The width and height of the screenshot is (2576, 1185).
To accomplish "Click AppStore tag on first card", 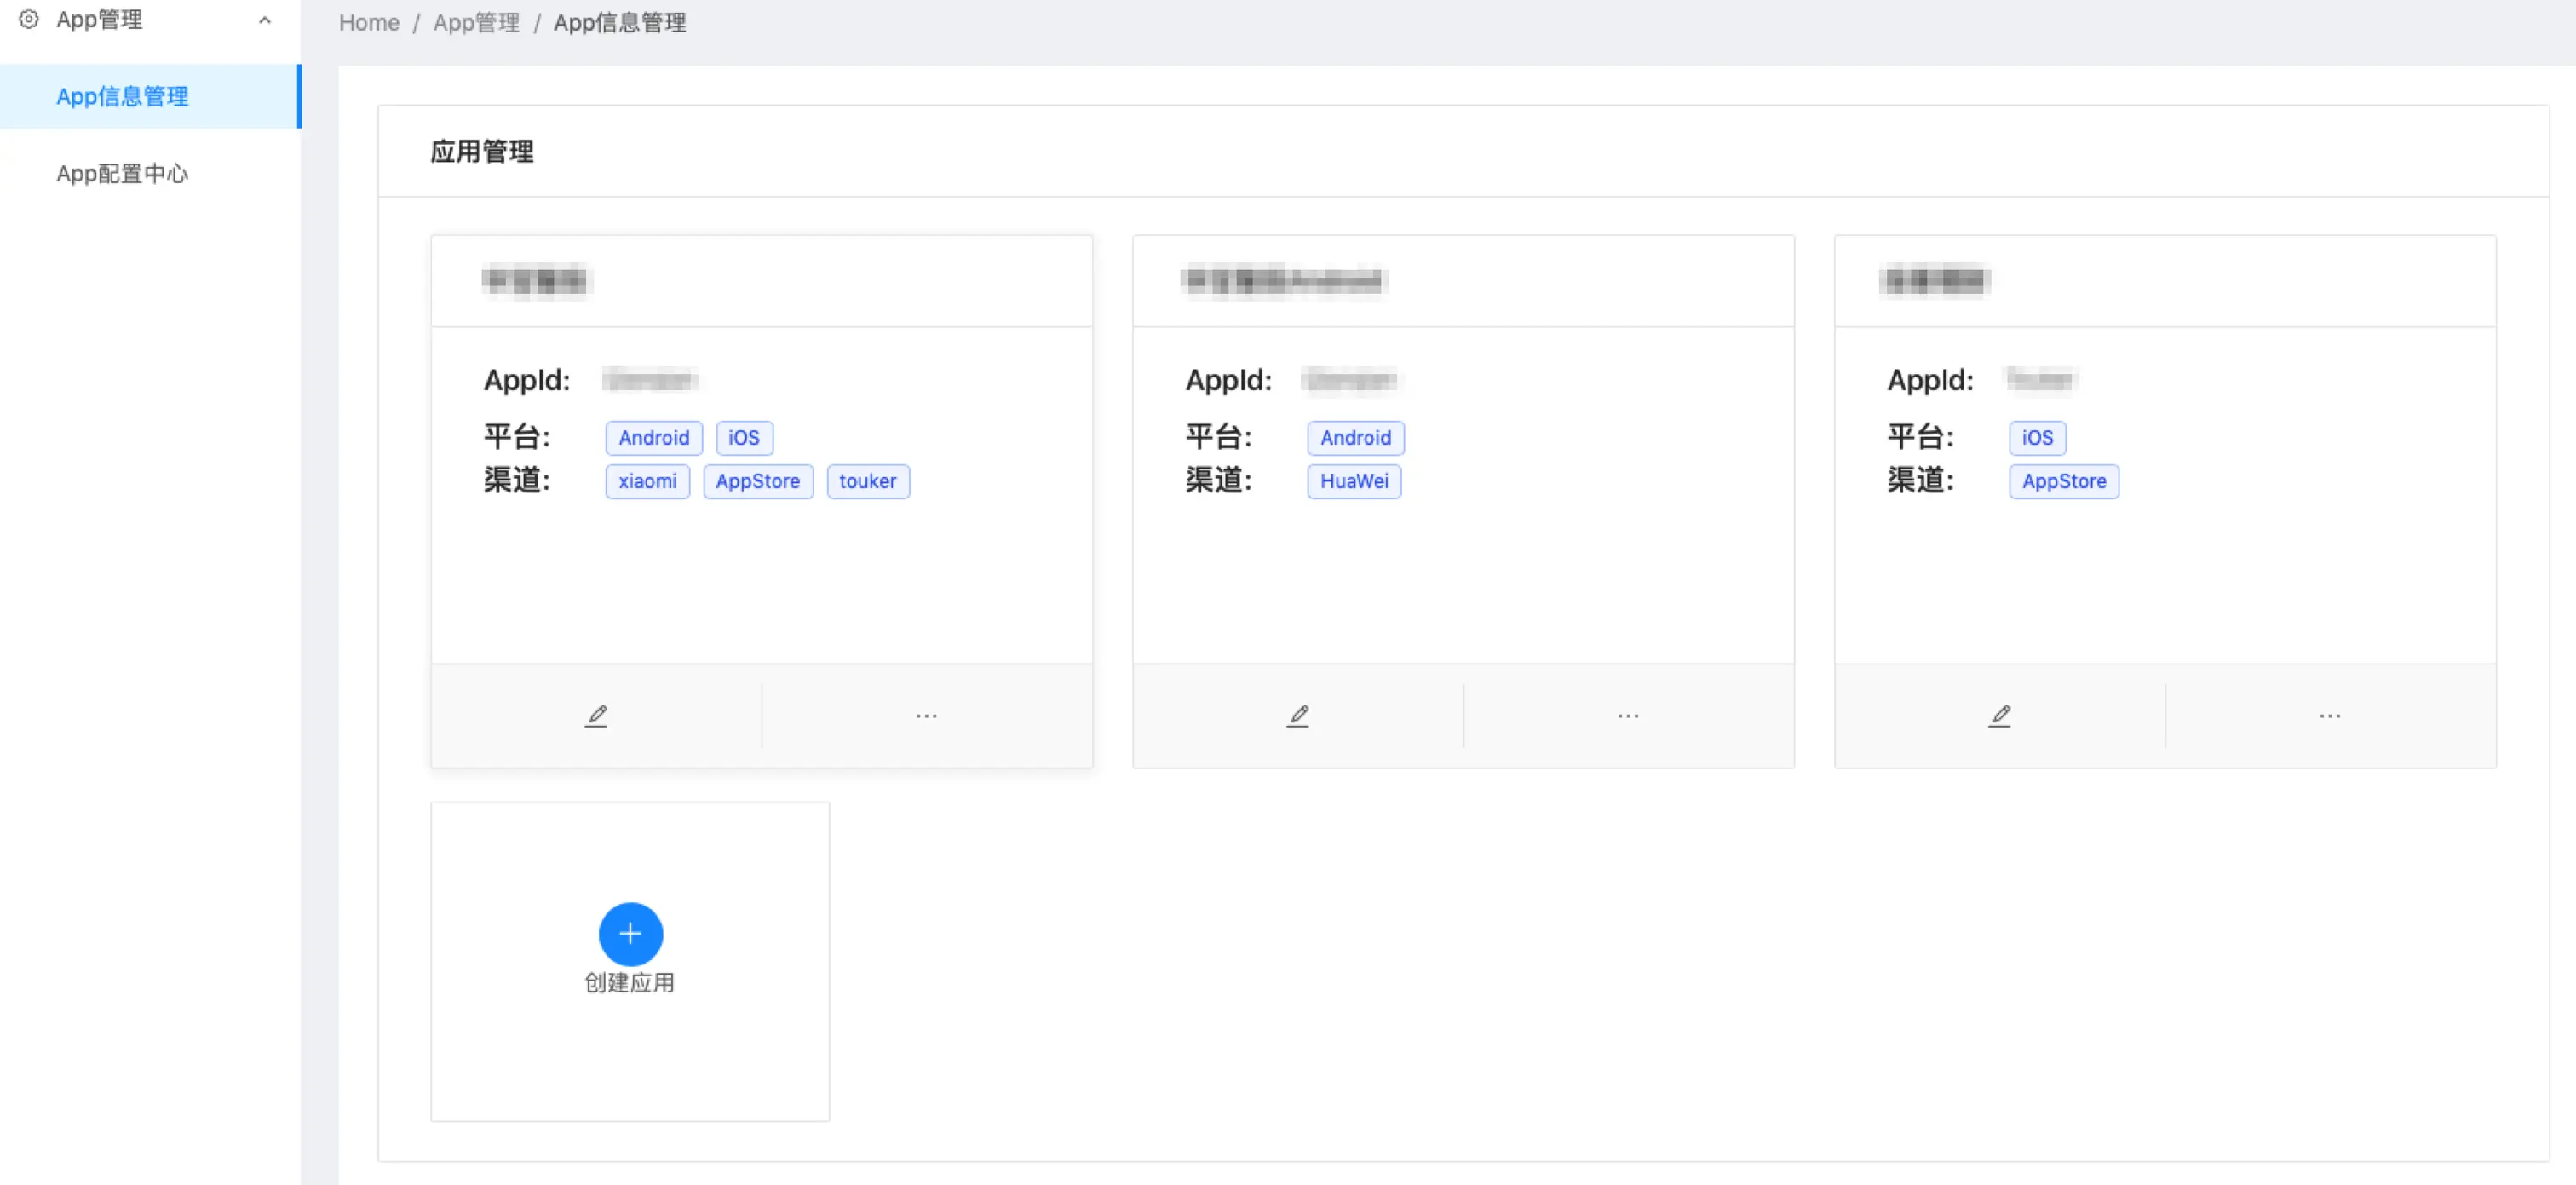I will coord(758,481).
